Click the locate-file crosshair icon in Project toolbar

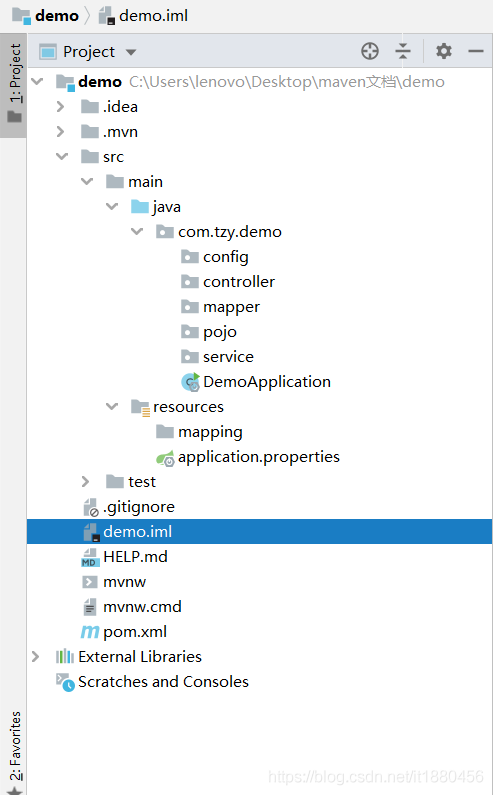point(370,51)
